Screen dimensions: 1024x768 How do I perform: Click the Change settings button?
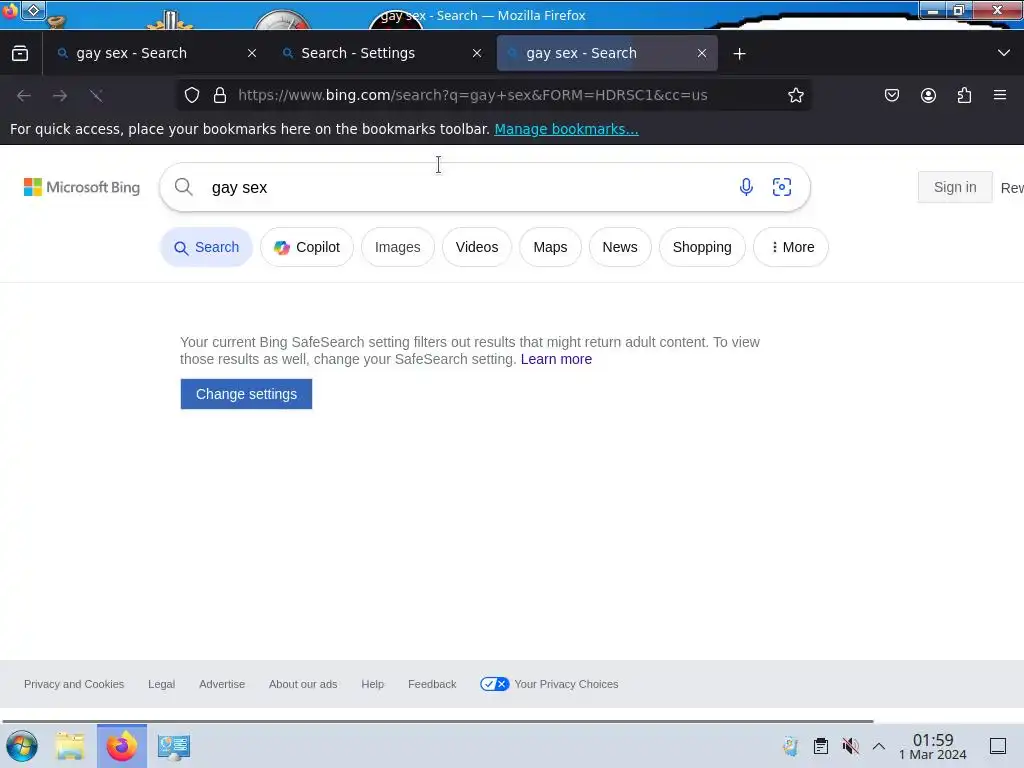(246, 394)
